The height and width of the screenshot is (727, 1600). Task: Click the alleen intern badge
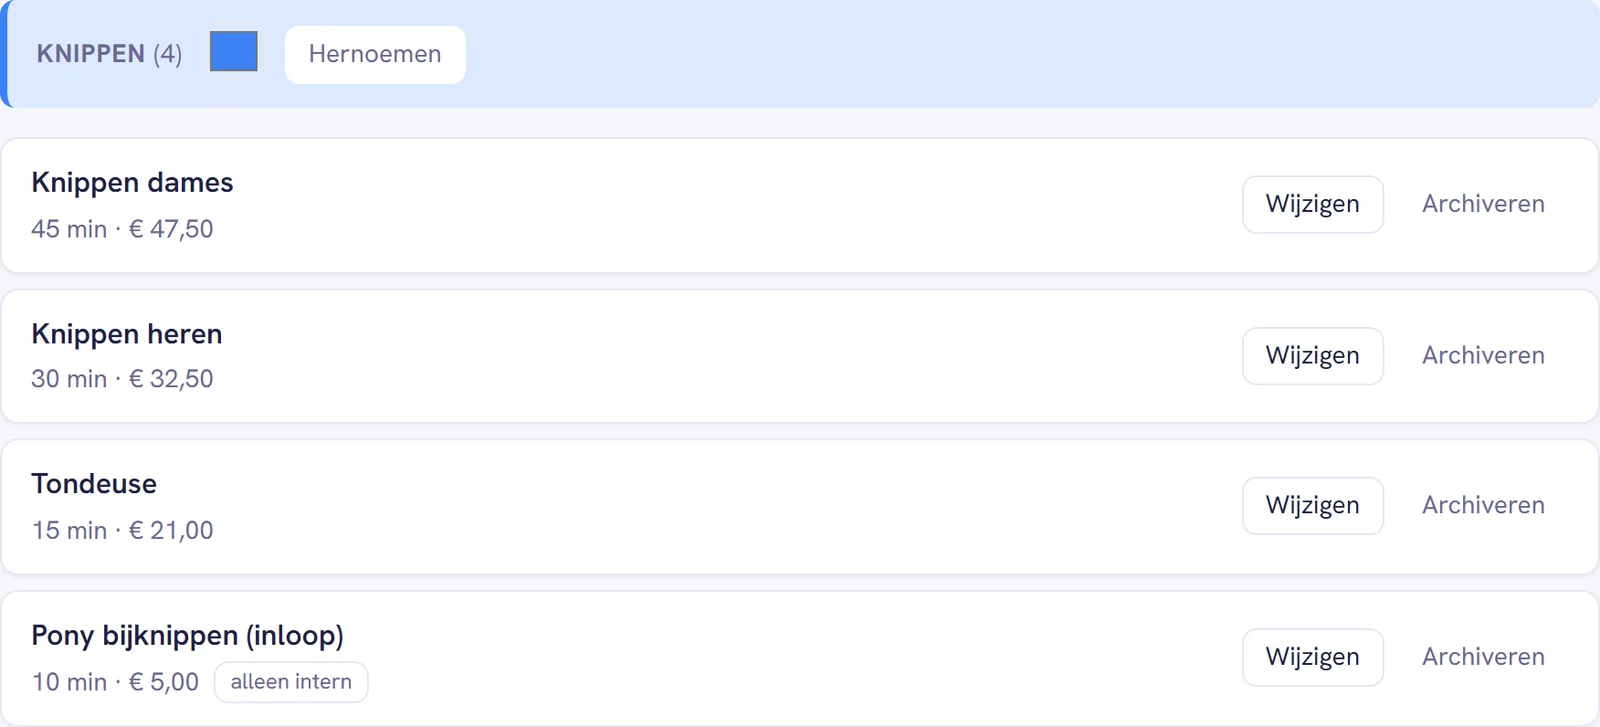[291, 682]
